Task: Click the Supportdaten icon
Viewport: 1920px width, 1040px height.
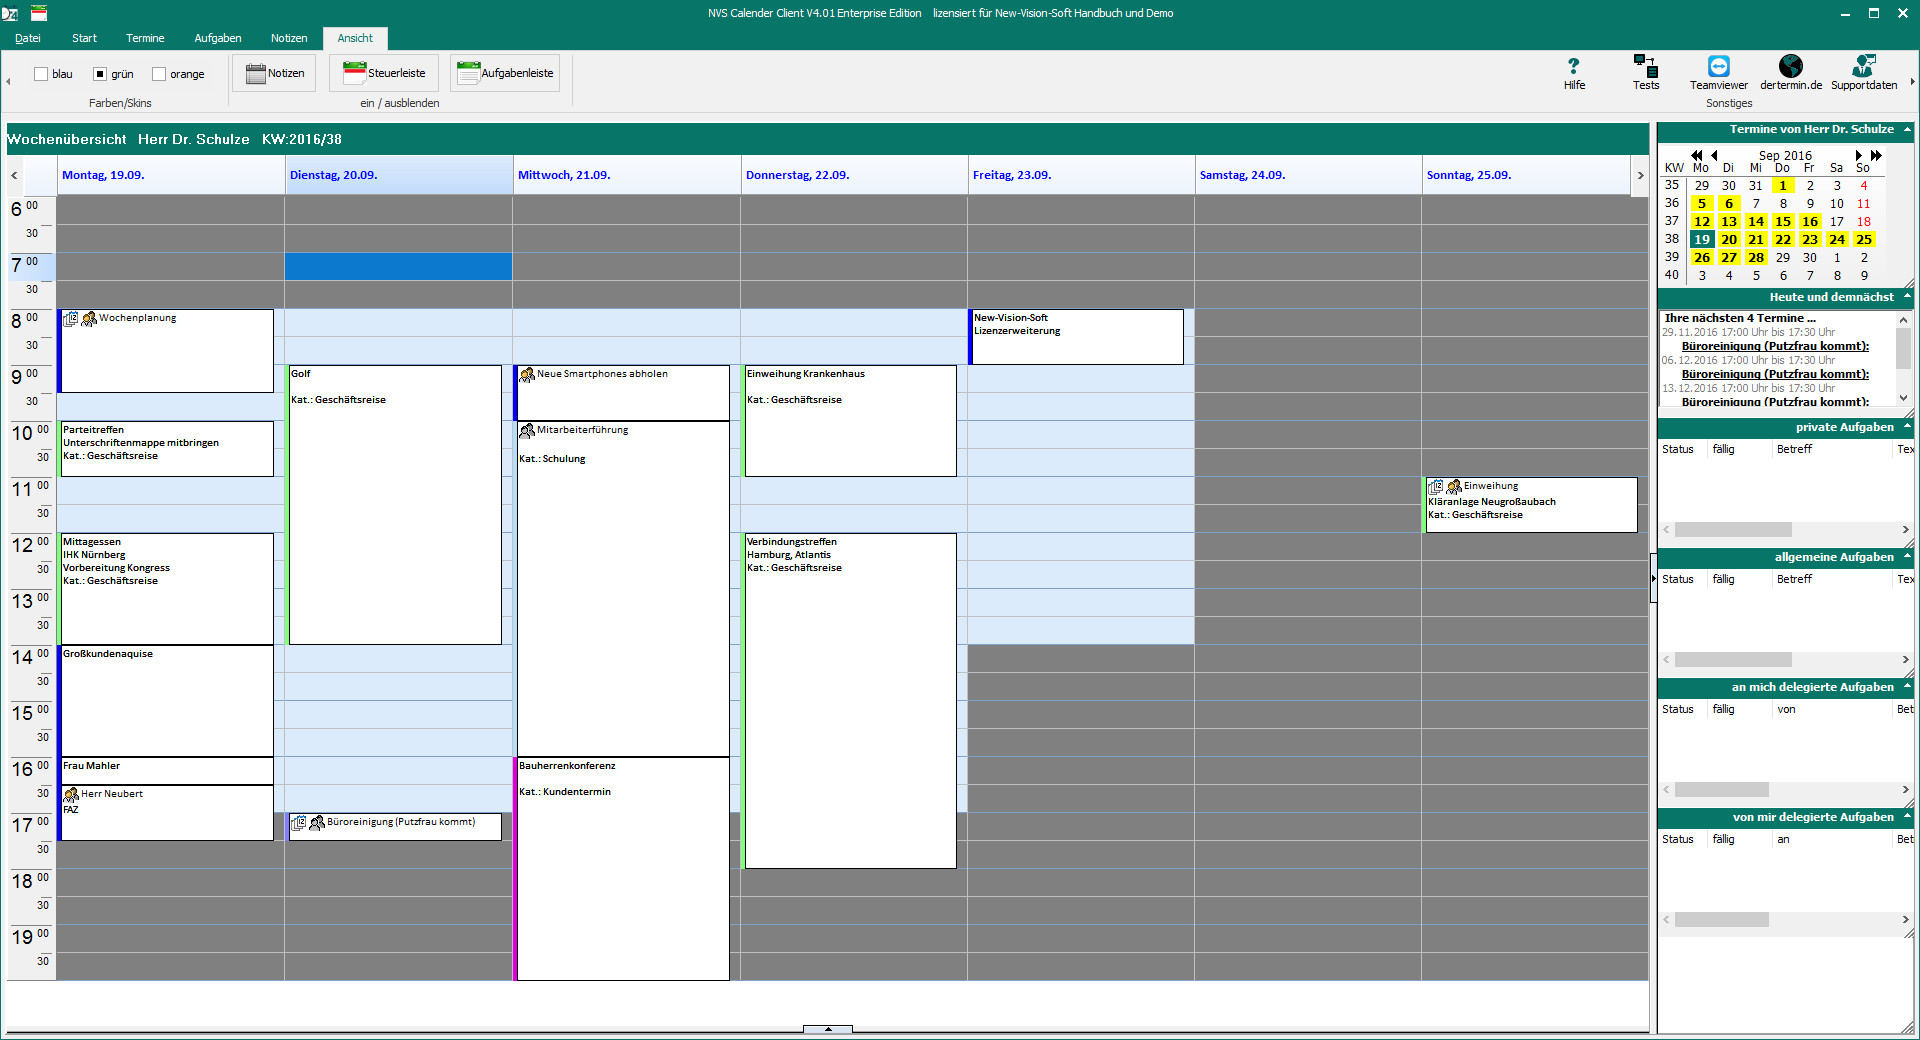Action: click(x=1863, y=67)
